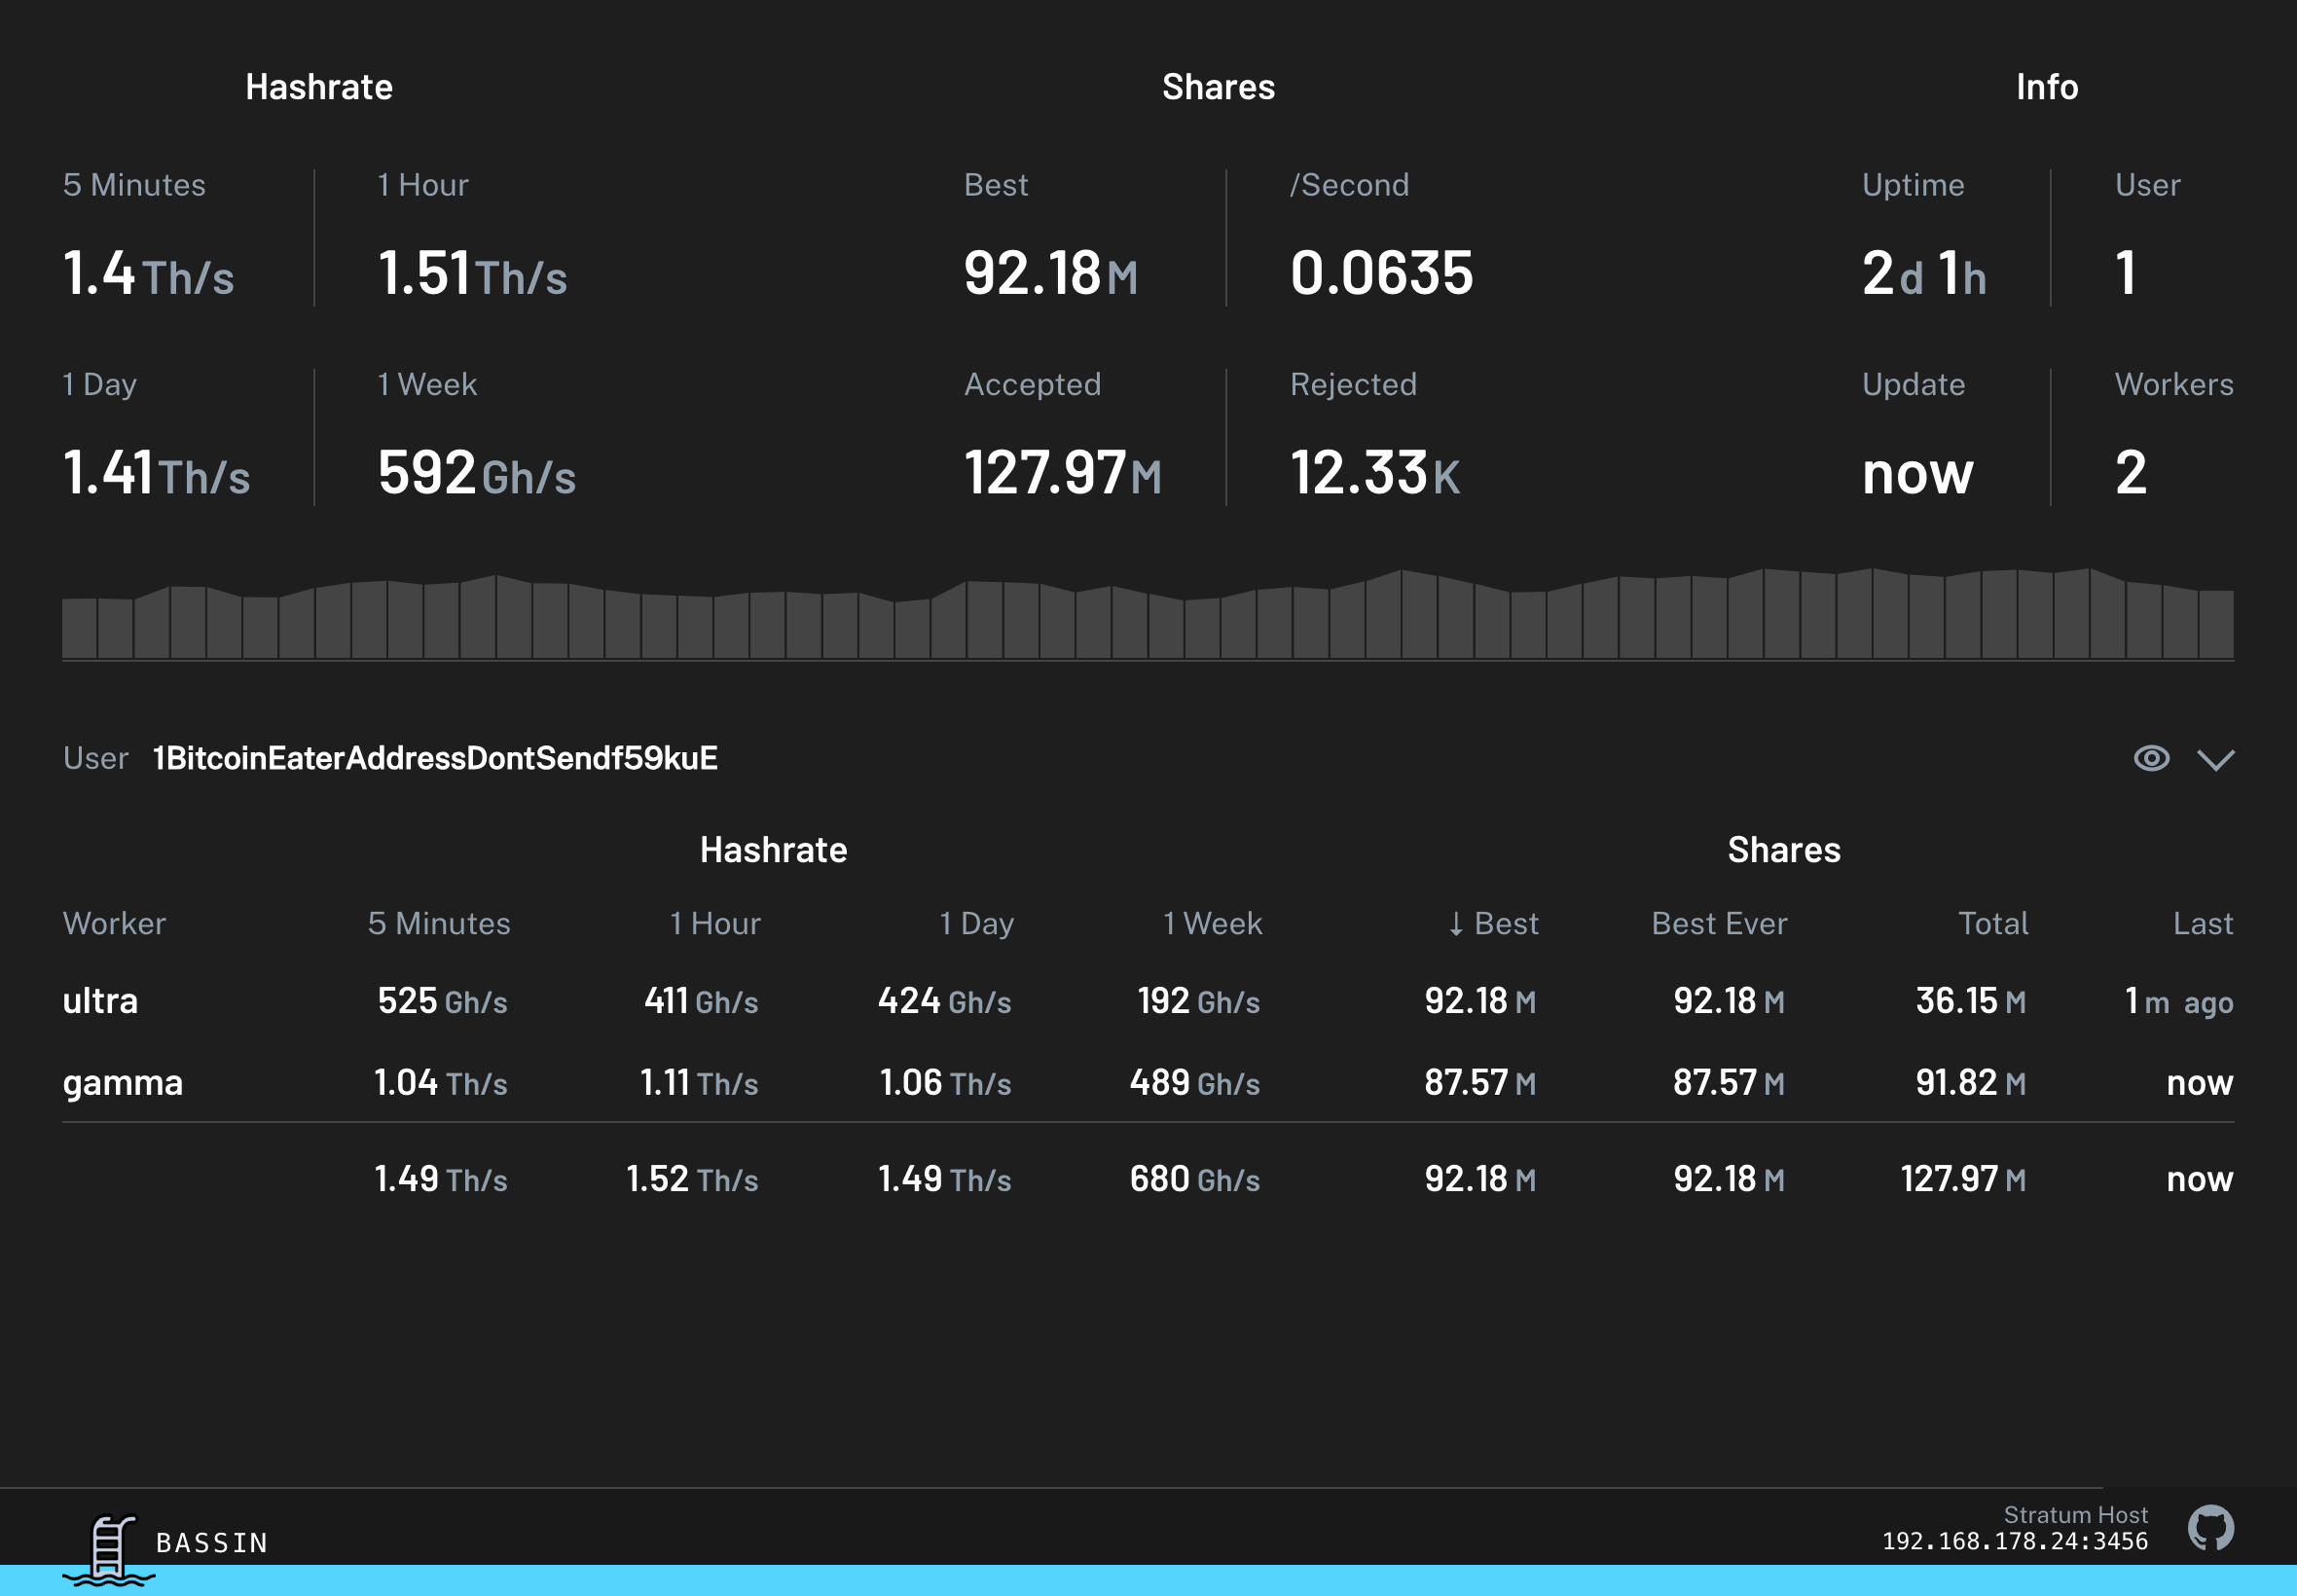
Task: Toggle user address visibility eye icon
Action: coord(2151,758)
